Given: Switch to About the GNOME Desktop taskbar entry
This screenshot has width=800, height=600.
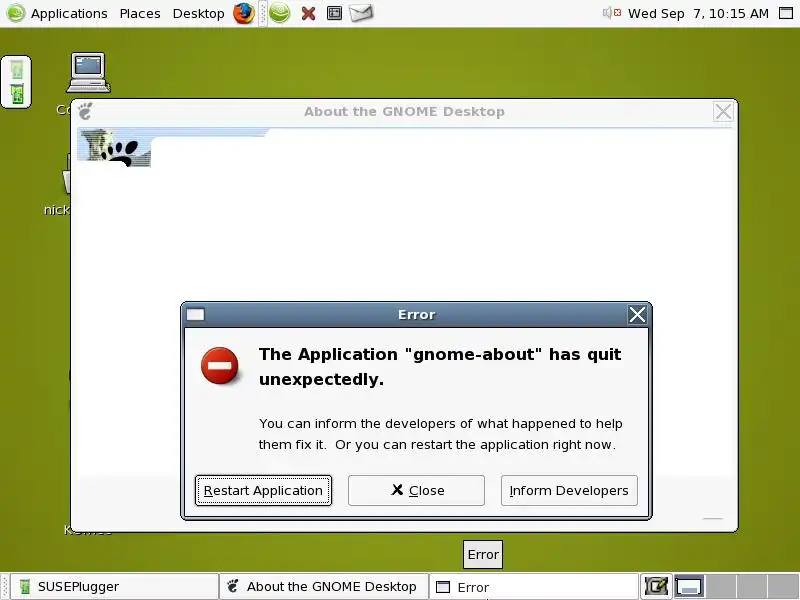Looking at the screenshot, I should coord(323,587).
